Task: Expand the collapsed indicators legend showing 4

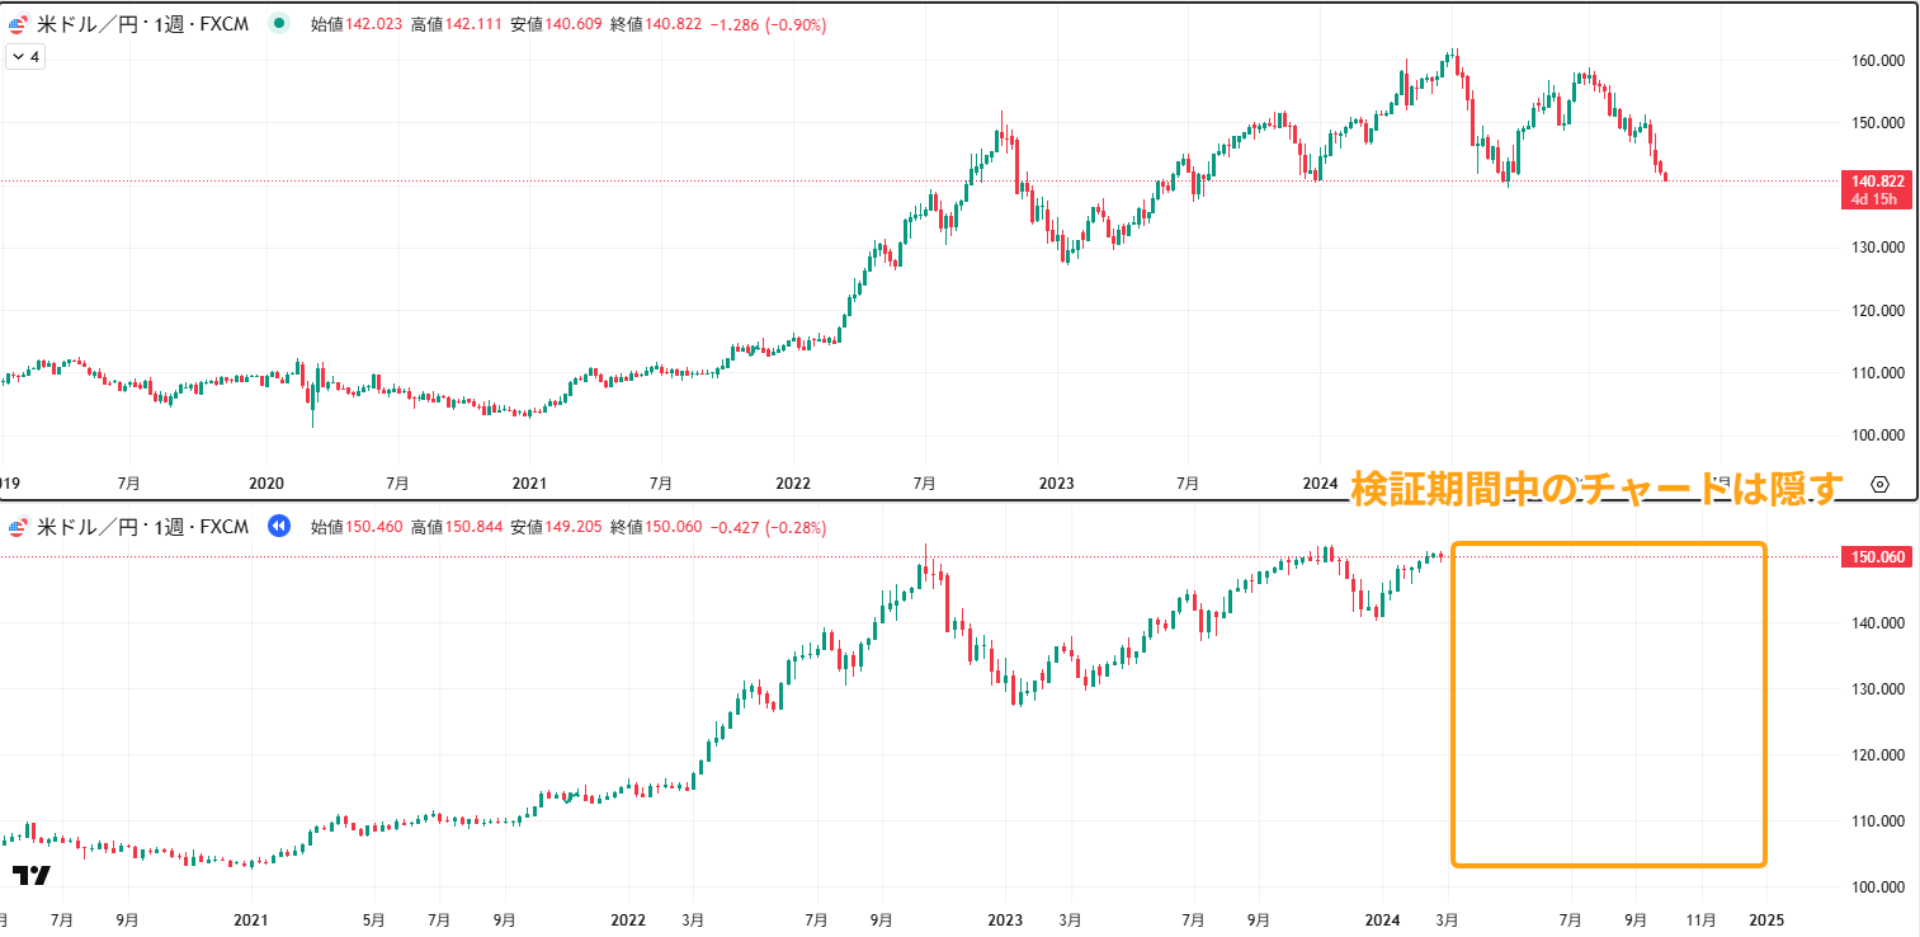Action: (x=26, y=57)
